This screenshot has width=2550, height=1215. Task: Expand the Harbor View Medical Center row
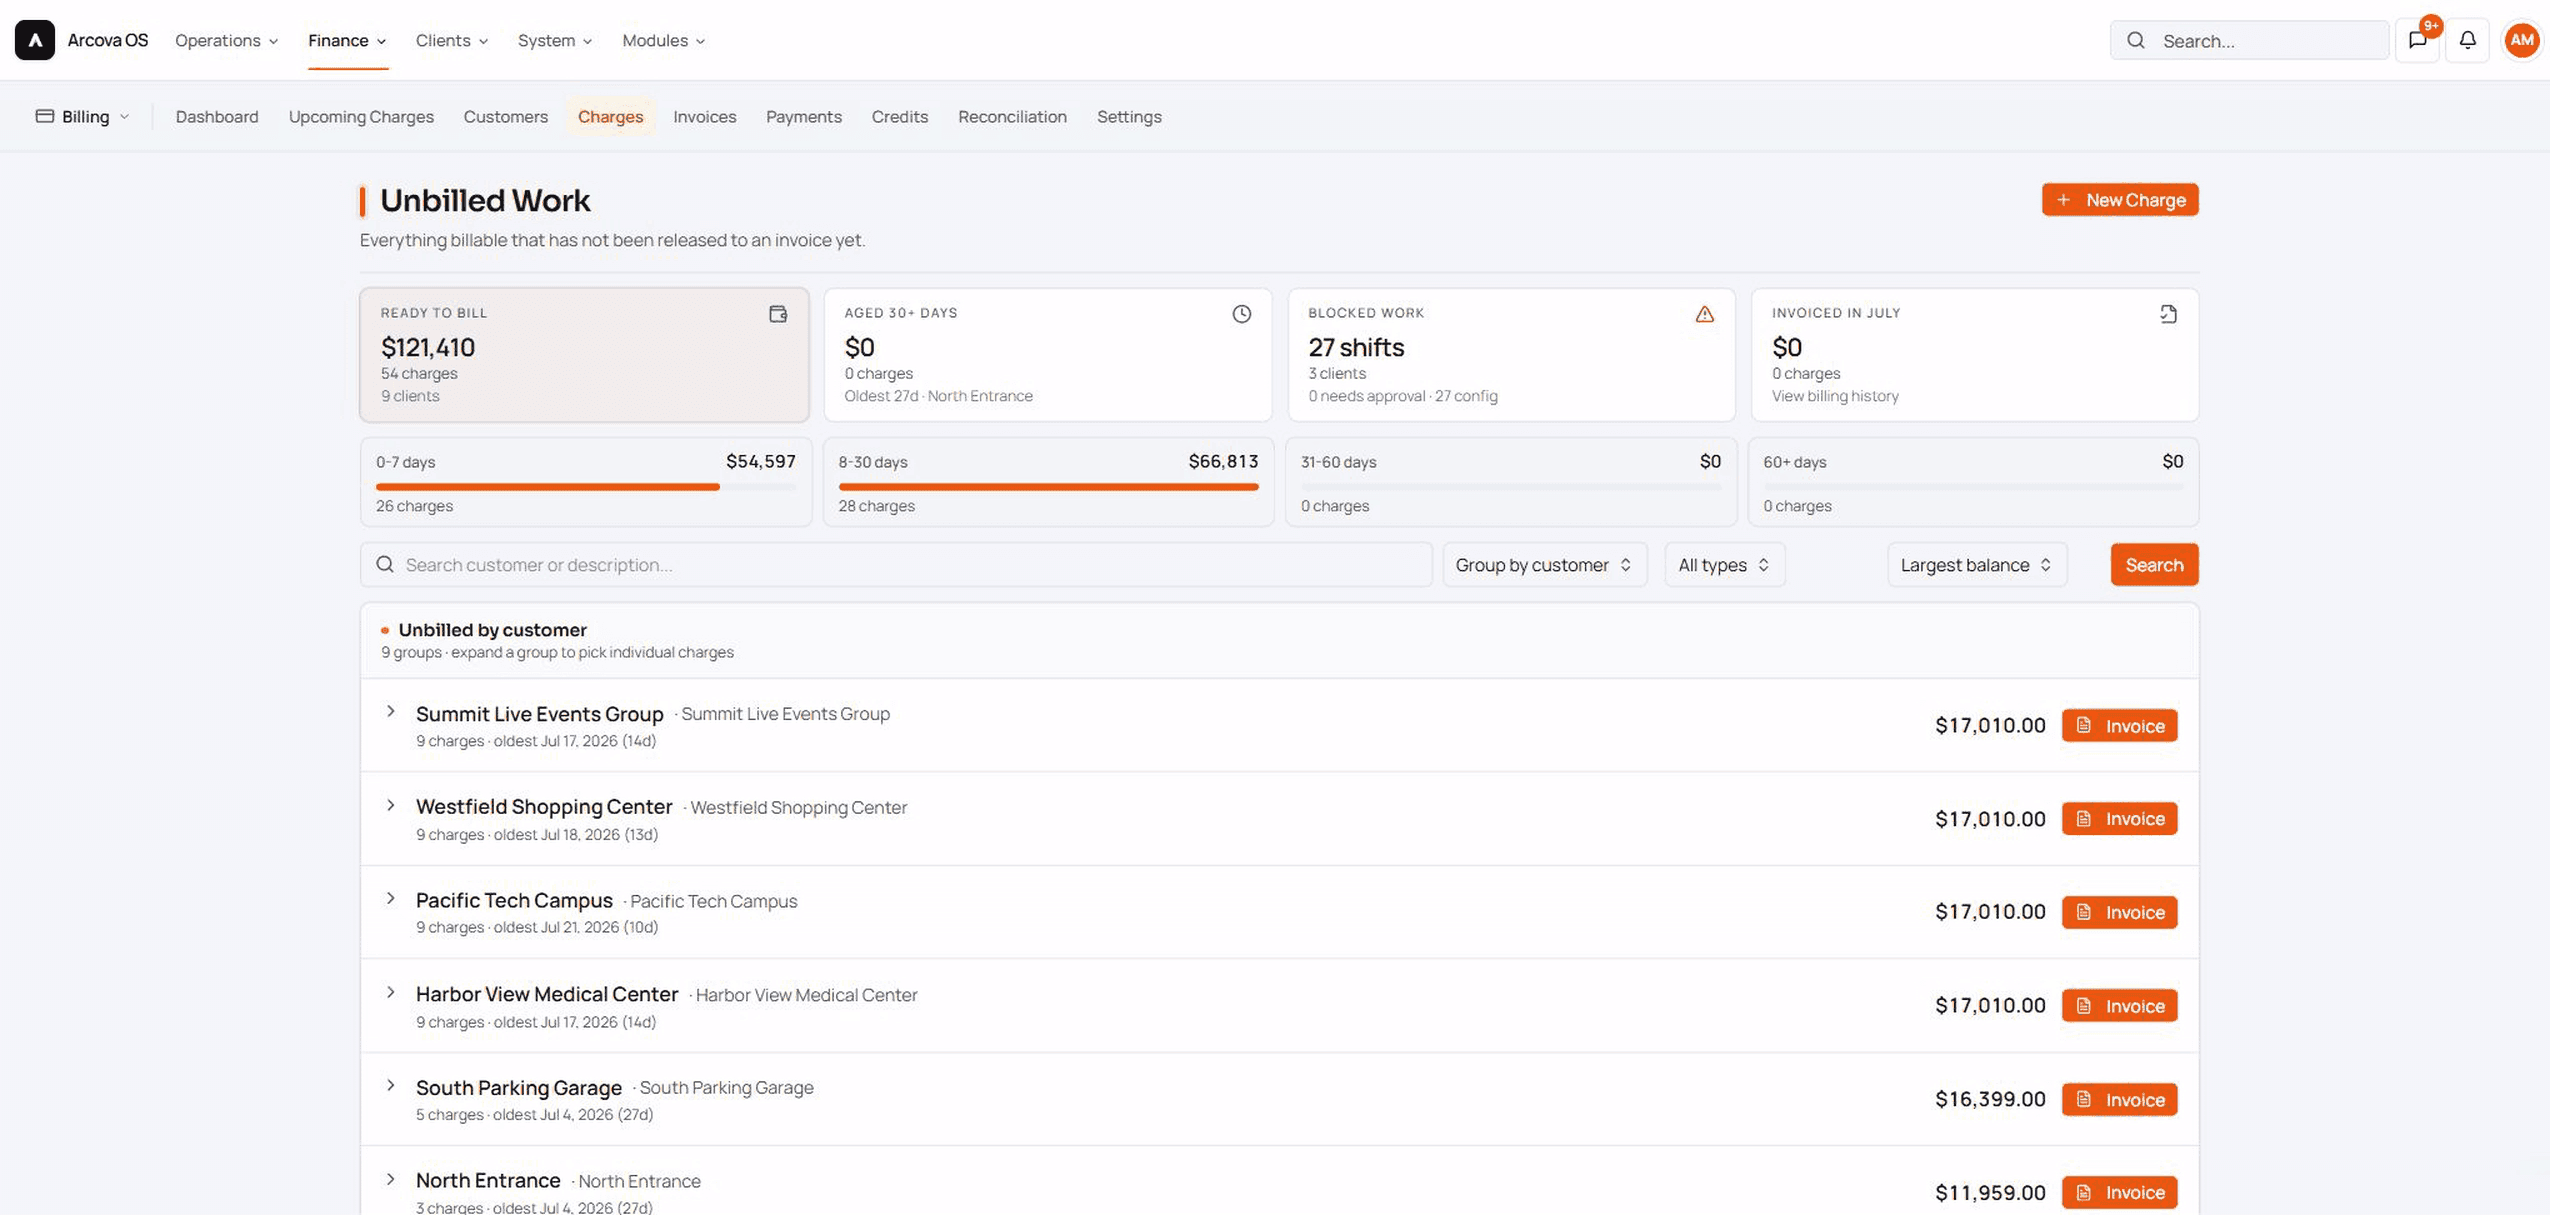[391, 993]
